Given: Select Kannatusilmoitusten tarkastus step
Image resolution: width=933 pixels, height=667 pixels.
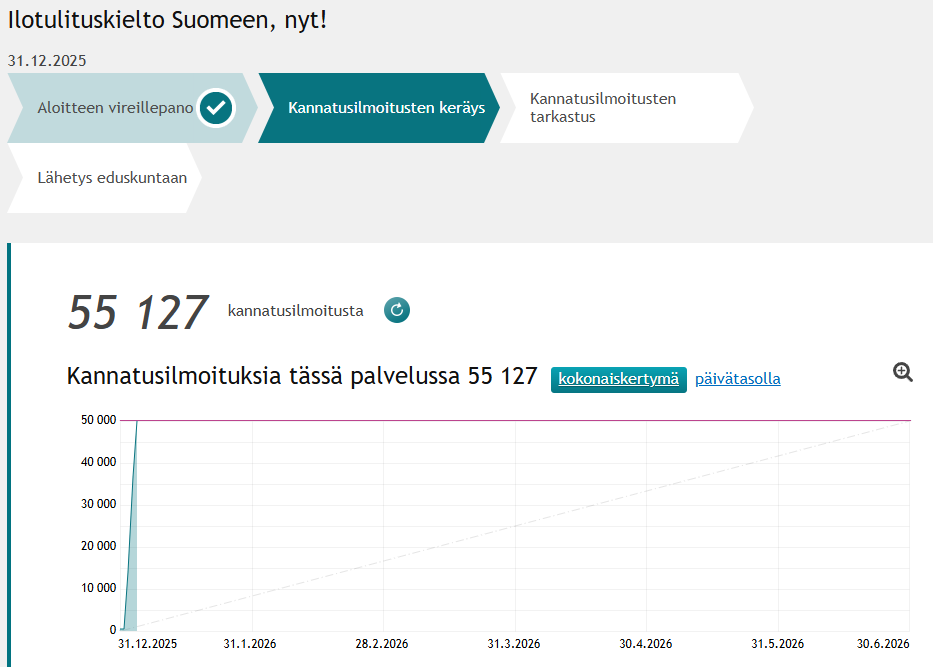Looking at the screenshot, I should click(x=627, y=108).
